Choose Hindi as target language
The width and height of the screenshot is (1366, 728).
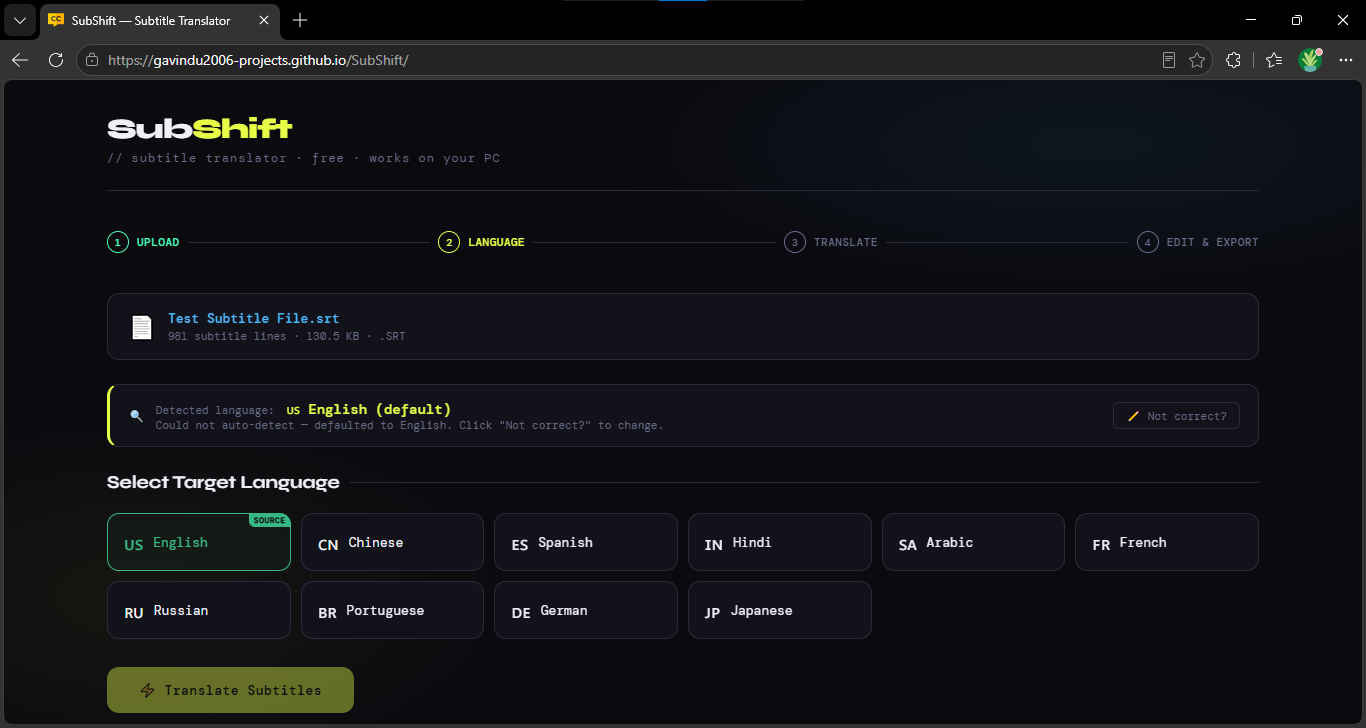(780, 542)
